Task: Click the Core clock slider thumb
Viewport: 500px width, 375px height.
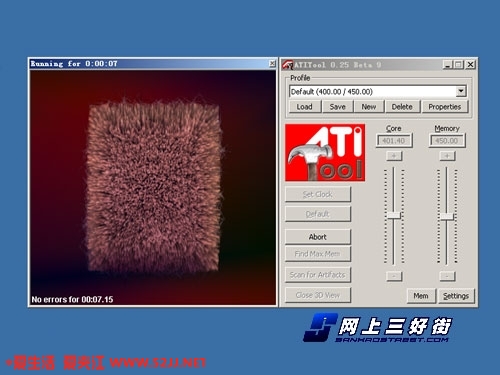Action: point(394,215)
